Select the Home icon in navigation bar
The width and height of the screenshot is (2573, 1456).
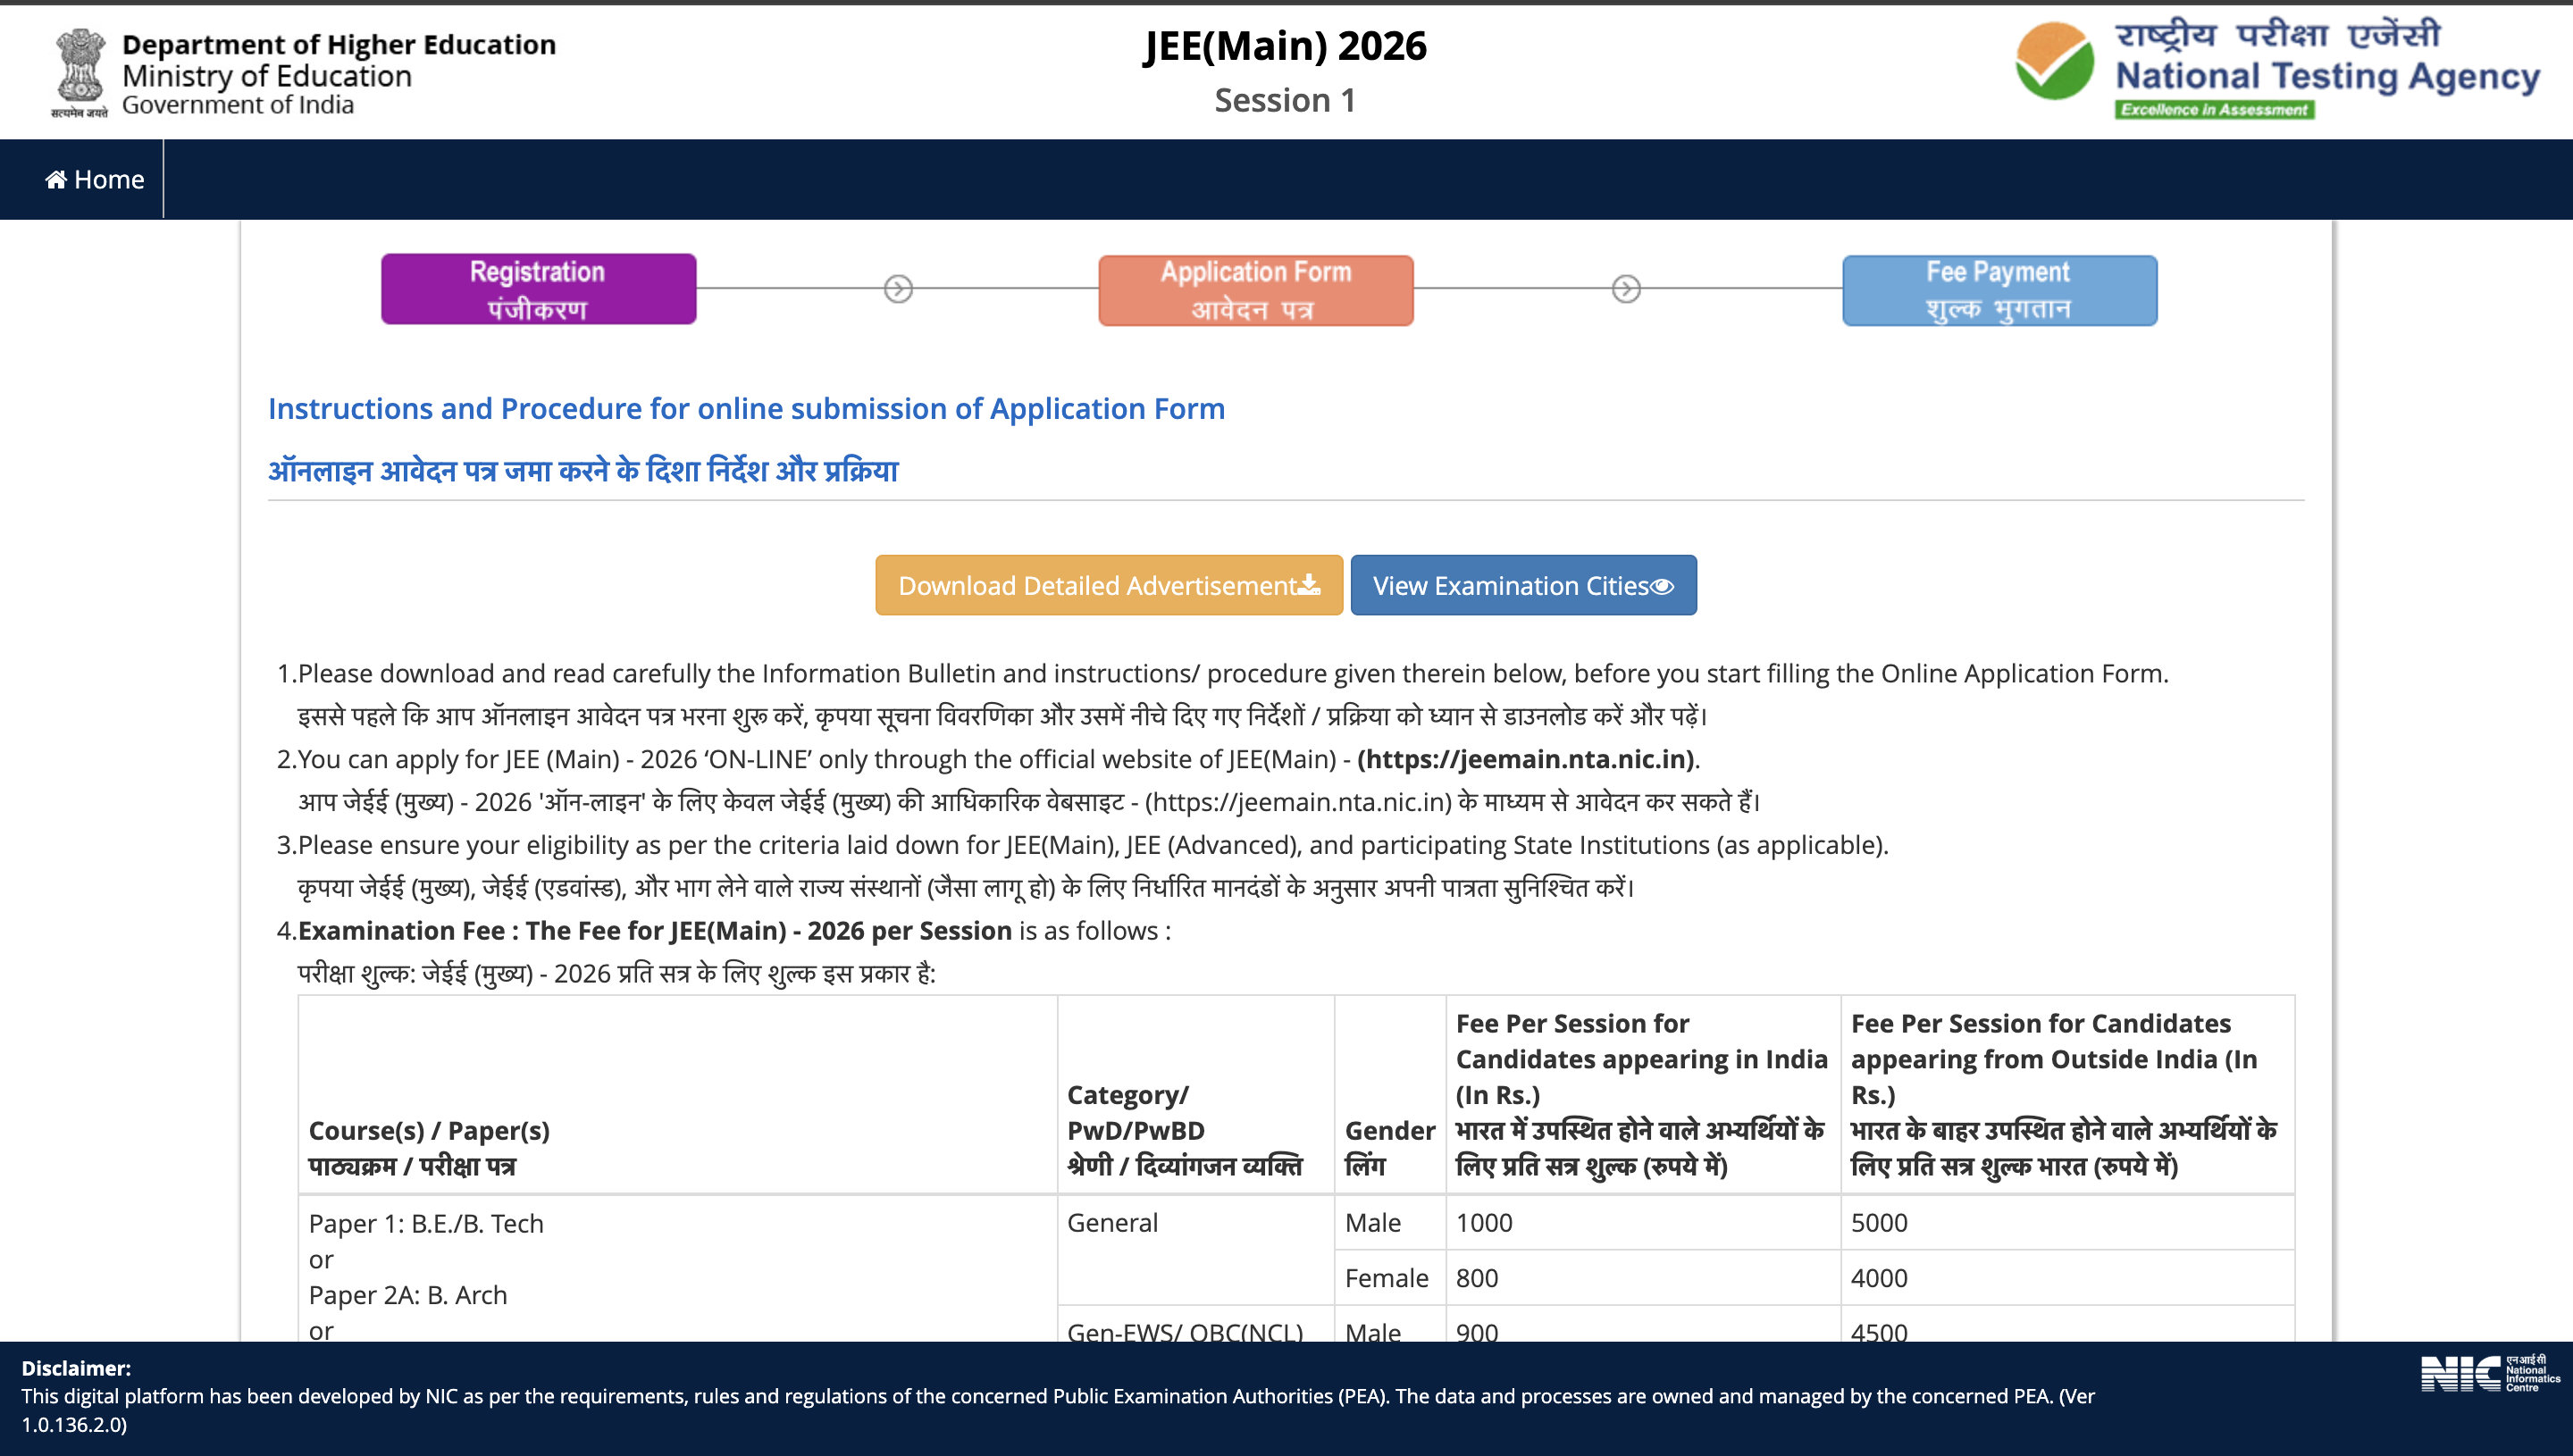tap(55, 178)
